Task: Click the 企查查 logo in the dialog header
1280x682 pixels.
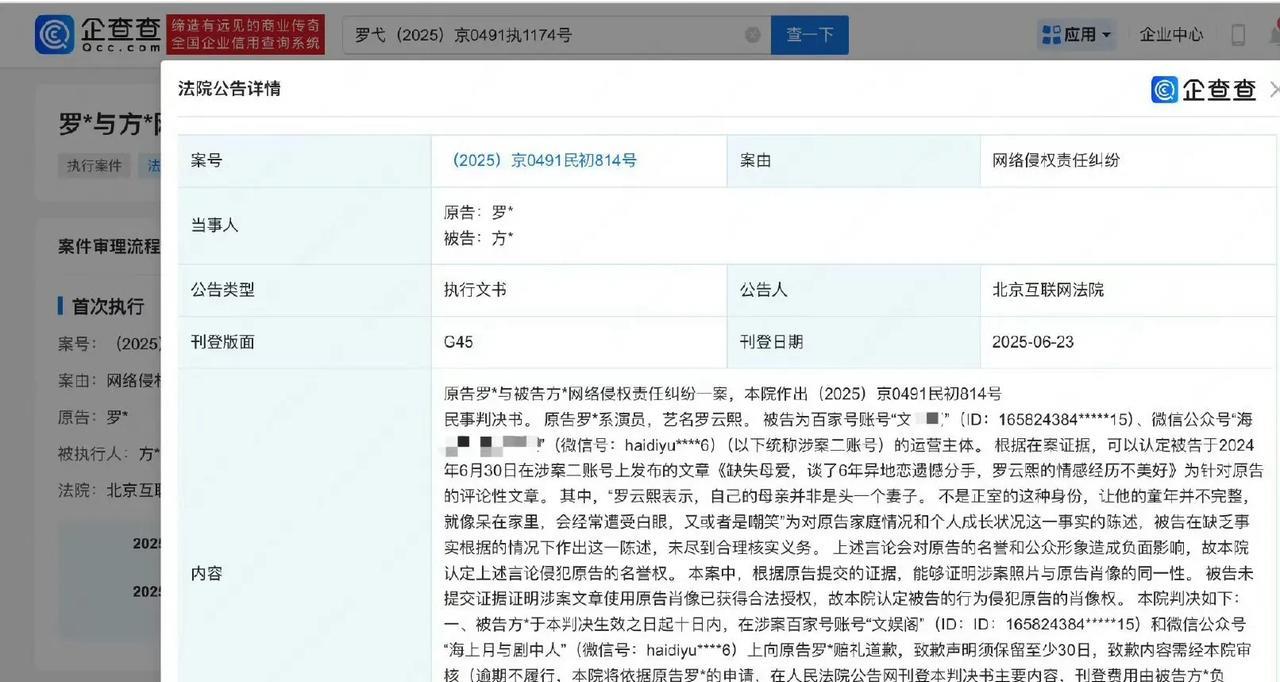Action: tap(1204, 89)
